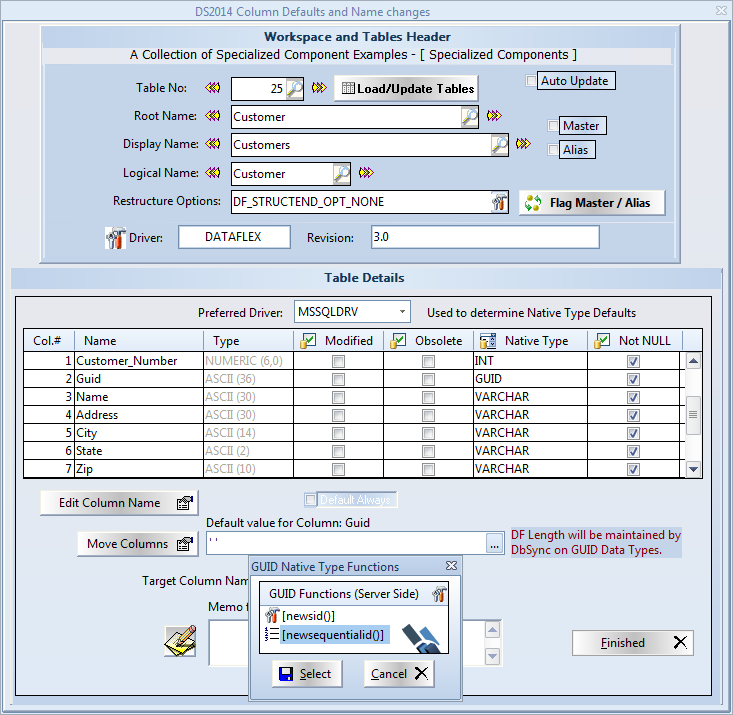Open the Restructure Options tools icon
This screenshot has height=715, width=733.
coord(500,202)
